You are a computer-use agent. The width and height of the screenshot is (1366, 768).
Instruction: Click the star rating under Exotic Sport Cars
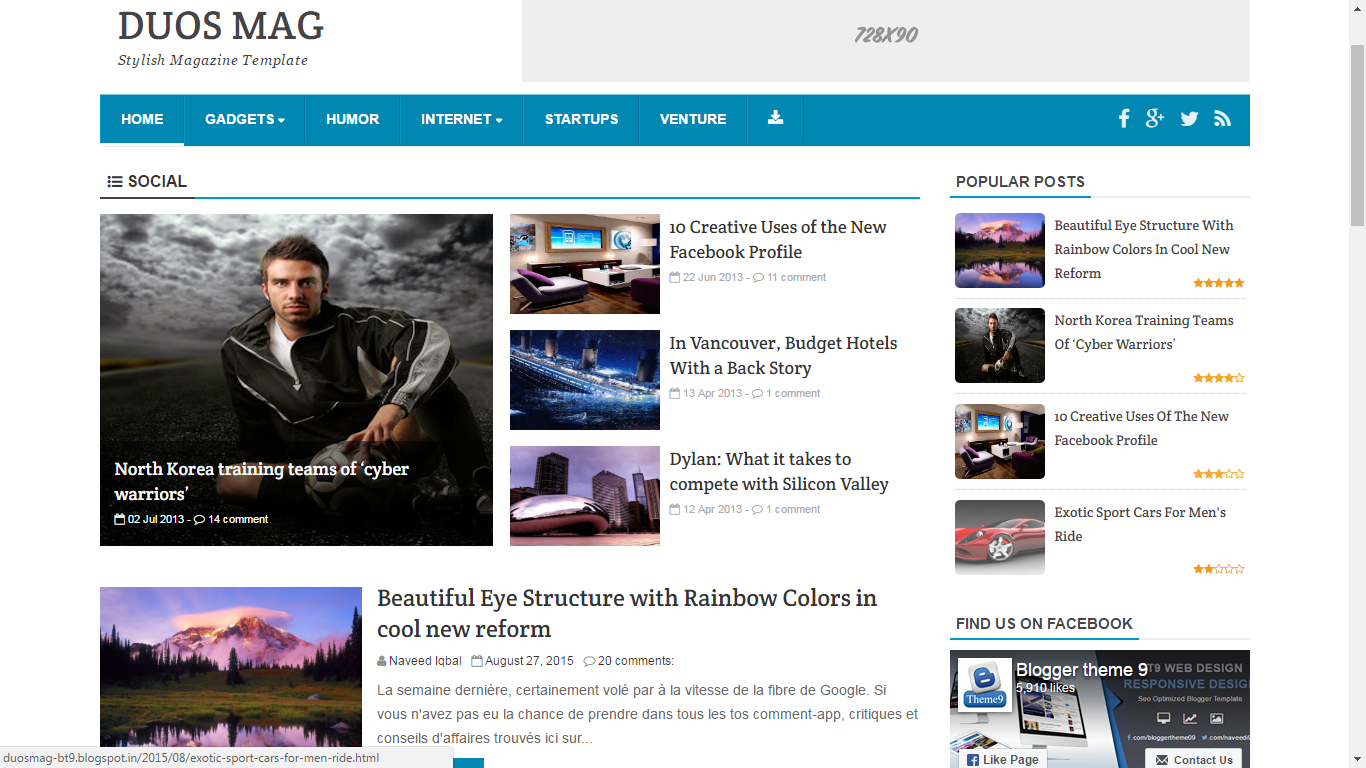click(1218, 568)
